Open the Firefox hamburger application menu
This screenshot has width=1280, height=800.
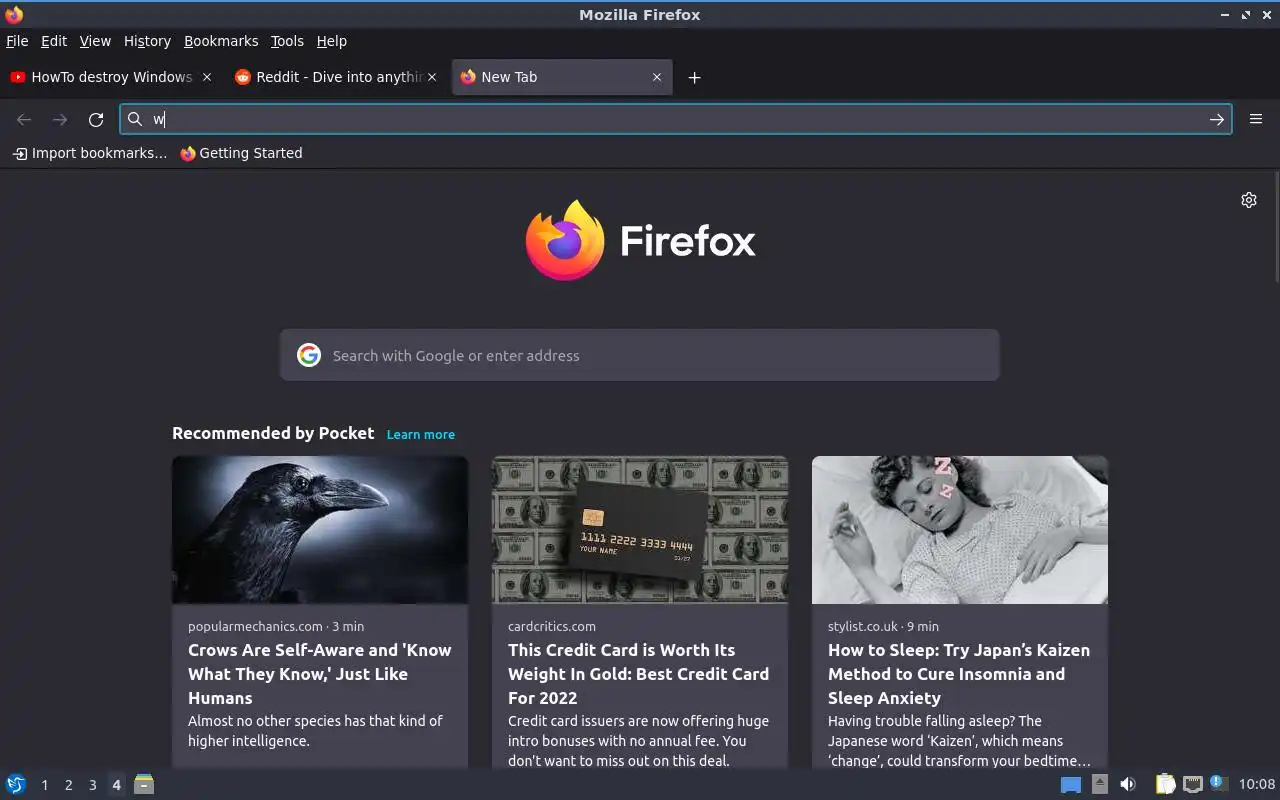click(x=1256, y=120)
